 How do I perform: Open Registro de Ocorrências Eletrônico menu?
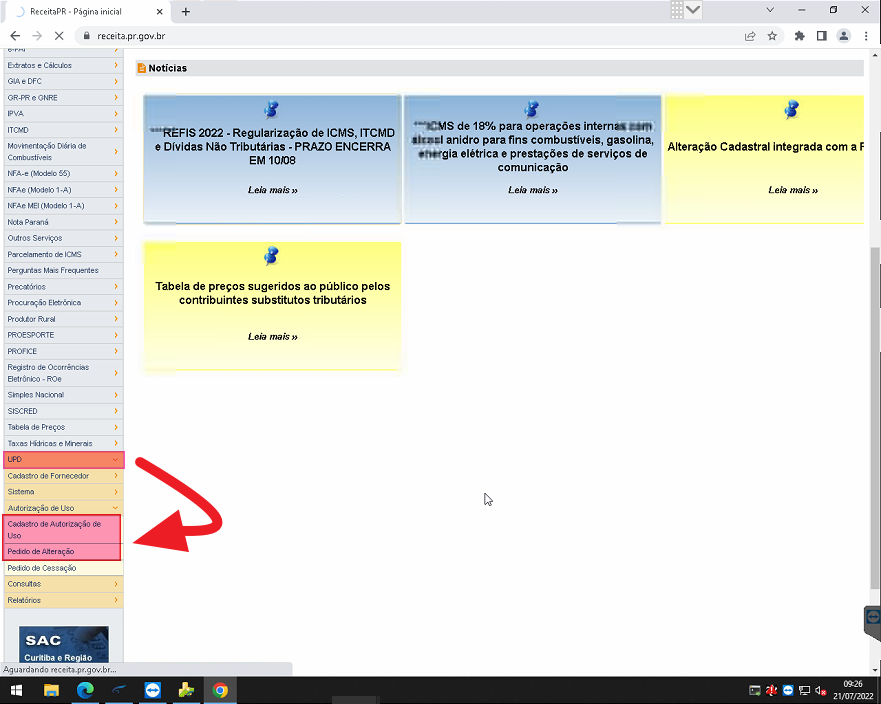click(x=63, y=373)
